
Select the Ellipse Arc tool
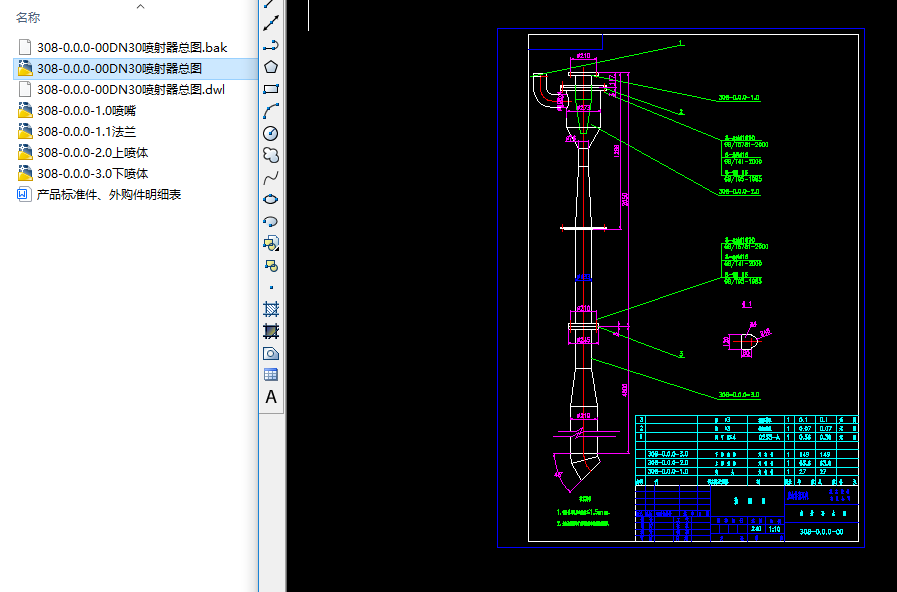(270, 221)
